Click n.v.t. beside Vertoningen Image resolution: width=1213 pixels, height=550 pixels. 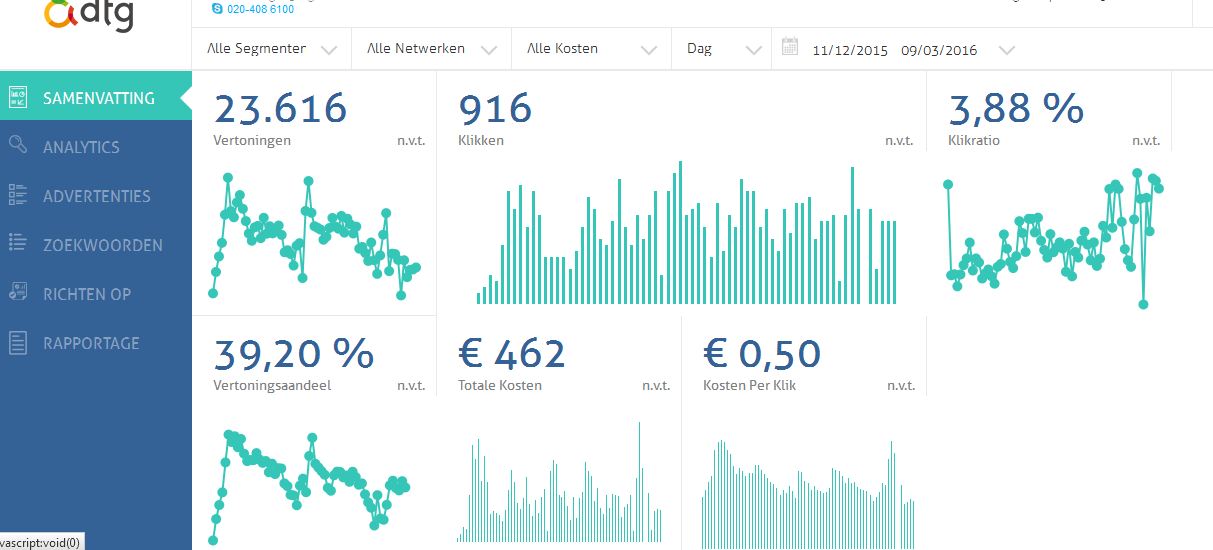411,141
